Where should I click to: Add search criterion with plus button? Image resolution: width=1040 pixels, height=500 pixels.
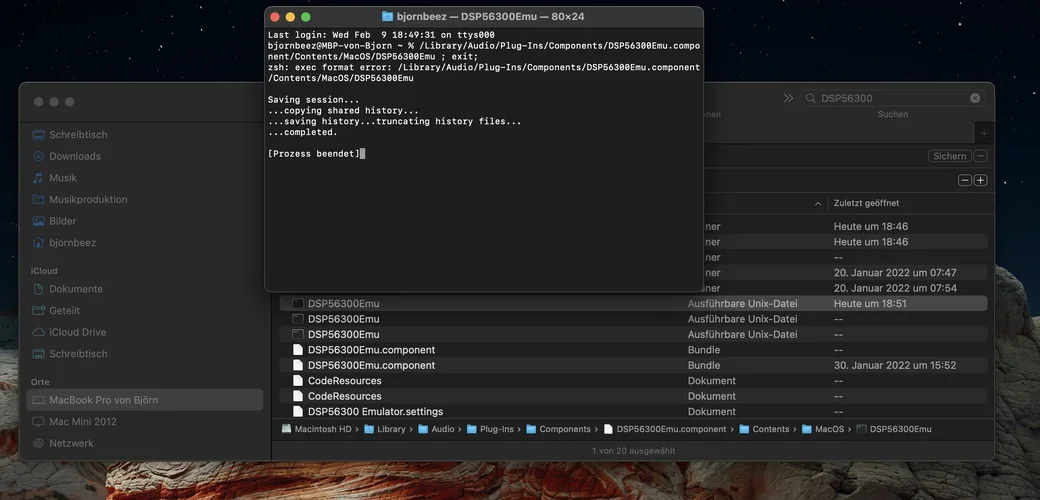980,180
